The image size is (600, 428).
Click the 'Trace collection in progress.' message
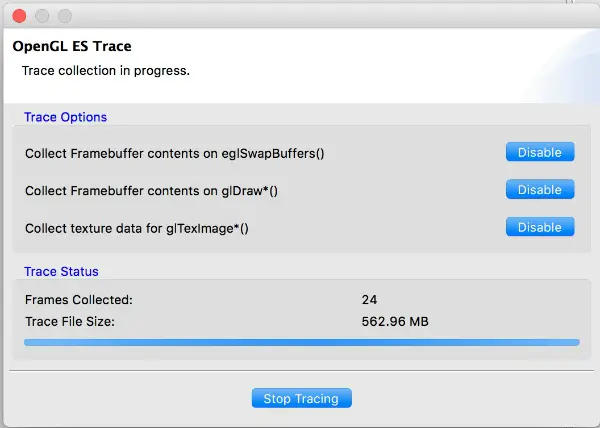tap(106, 71)
